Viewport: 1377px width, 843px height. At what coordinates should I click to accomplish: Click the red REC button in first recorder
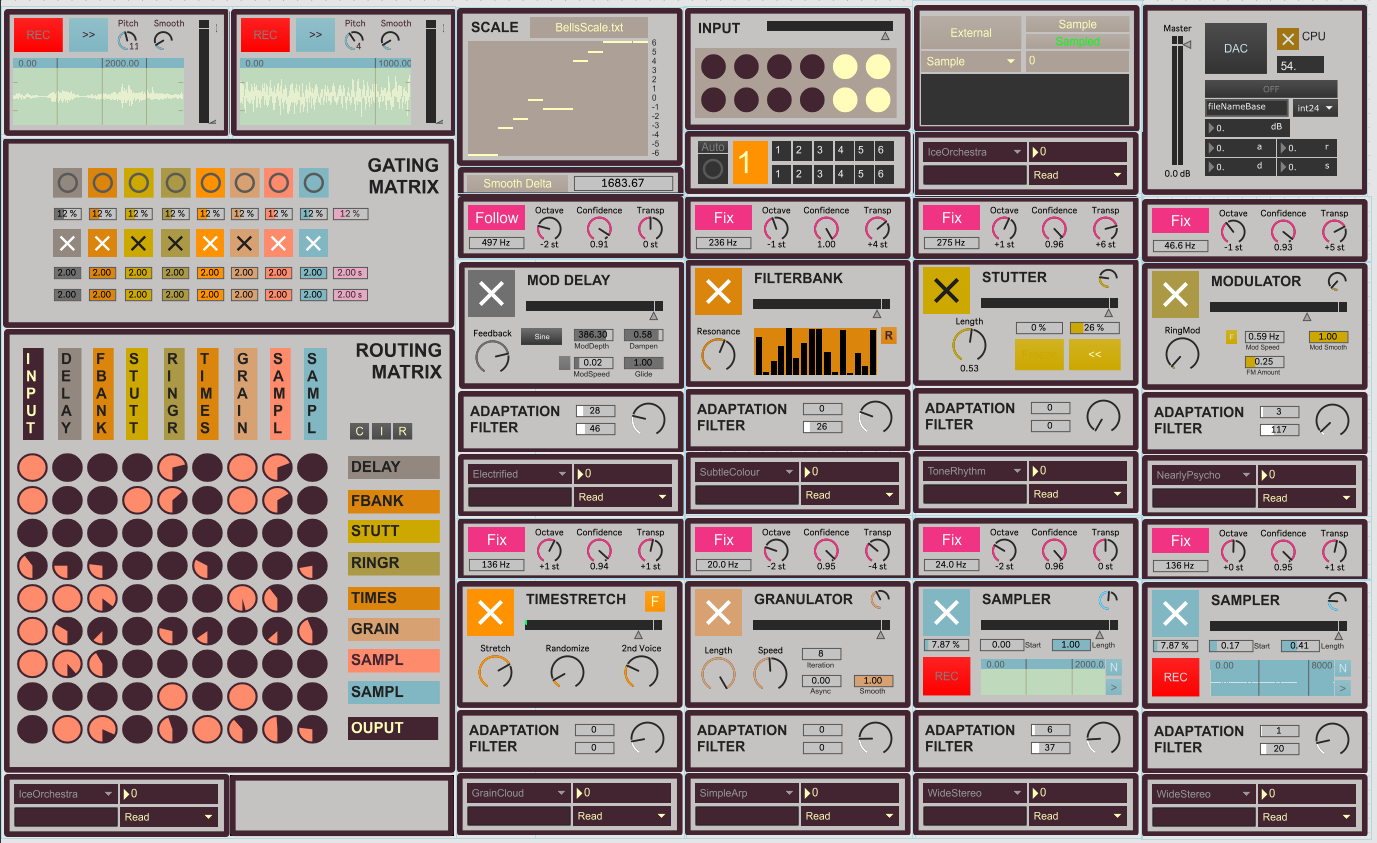pyautogui.click(x=39, y=35)
